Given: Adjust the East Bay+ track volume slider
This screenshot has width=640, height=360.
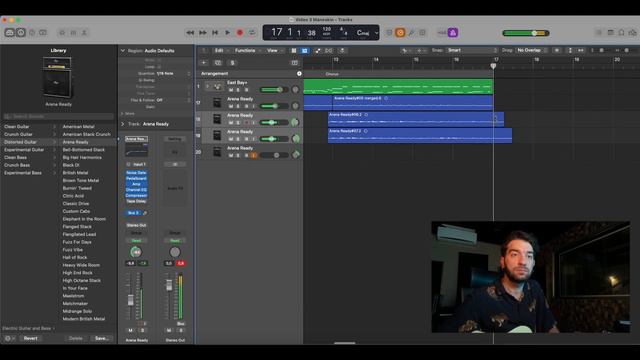Looking at the screenshot, I should pos(273,90).
